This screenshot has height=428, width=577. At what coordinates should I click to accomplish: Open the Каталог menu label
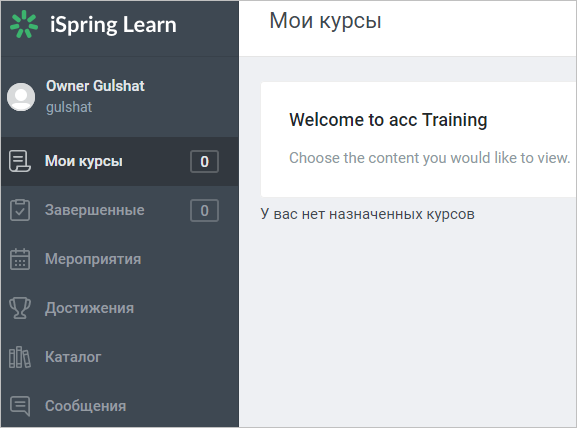click(x=73, y=357)
